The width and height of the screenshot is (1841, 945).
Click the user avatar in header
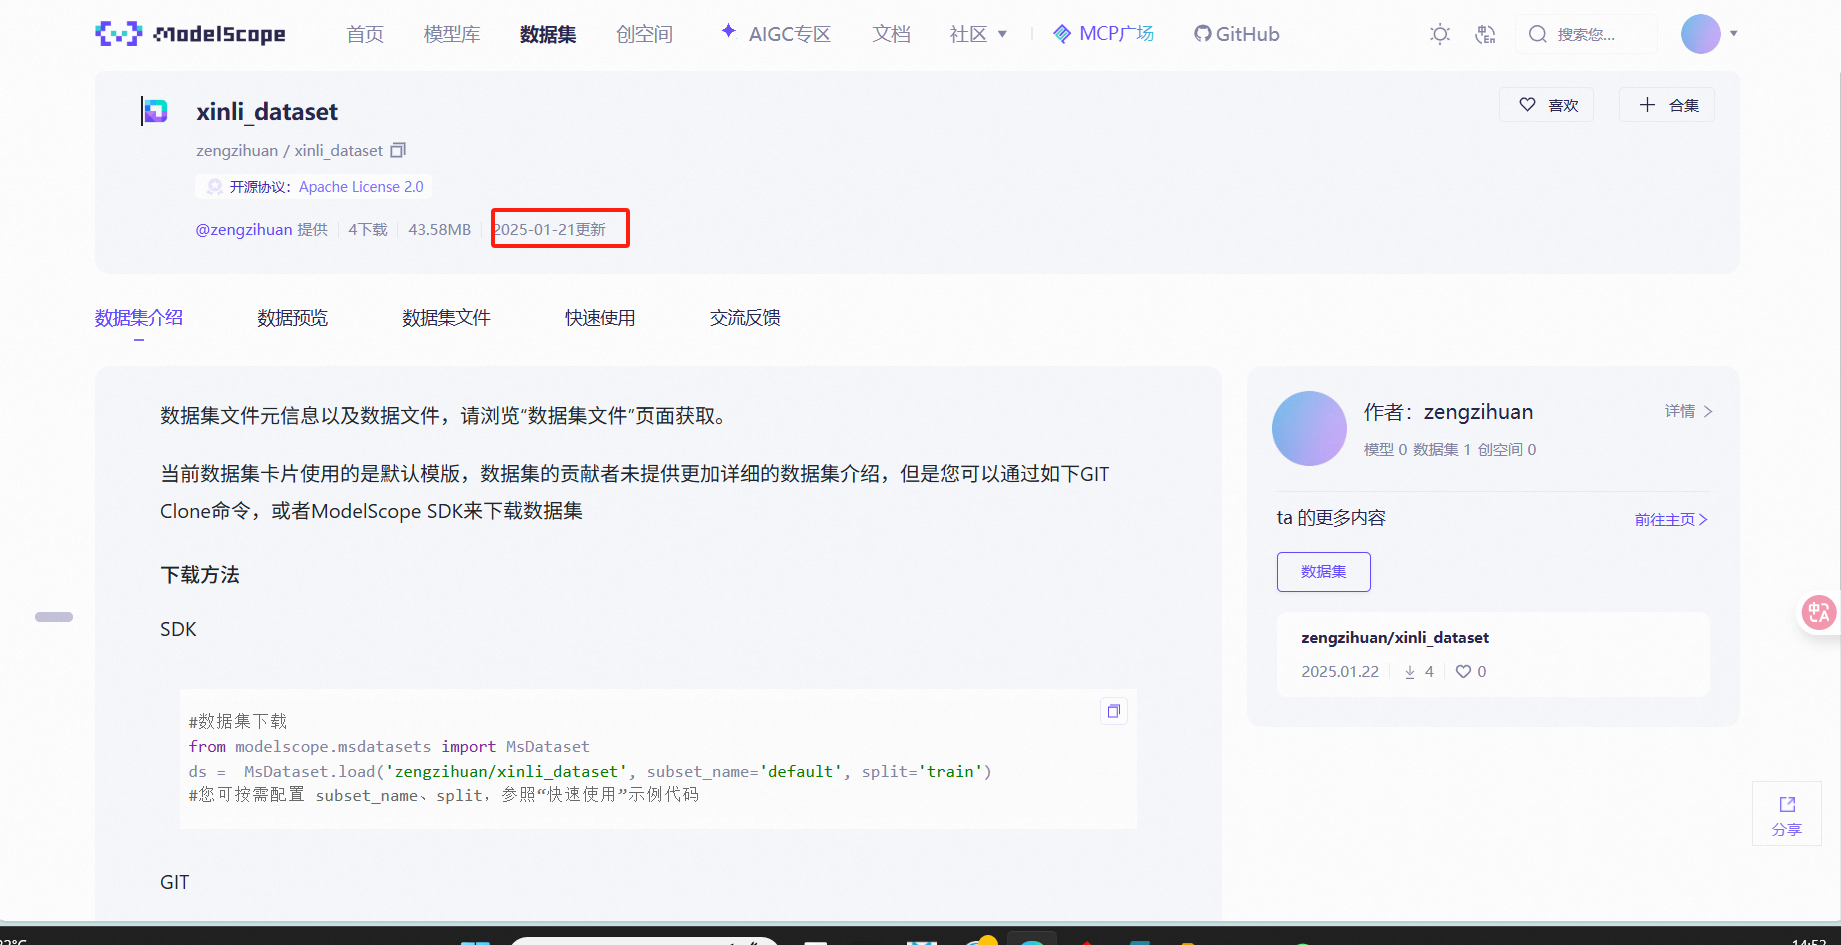coord(1700,34)
